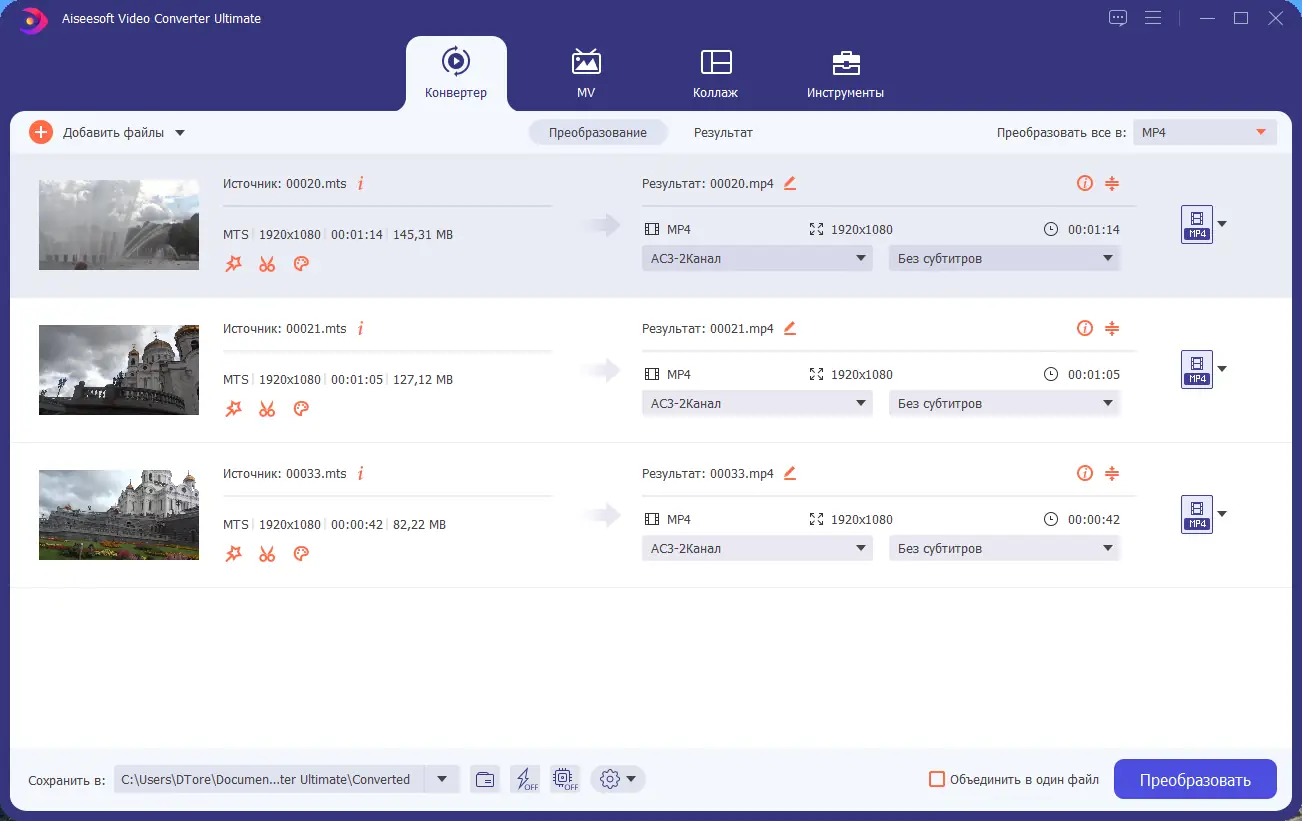Cut the 00020.mts video with scissors
Viewport: 1302px width, 821px height.
point(267,264)
